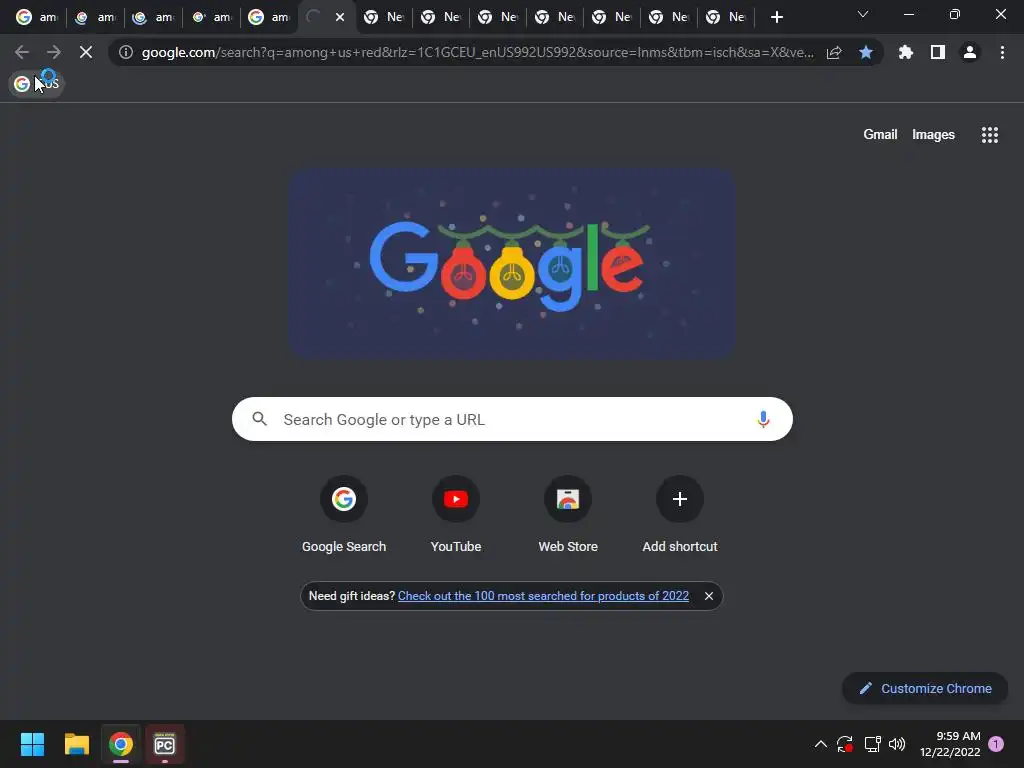Image resolution: width=1024 pixels, height=768 pixels.
Task: Click the holiday Google doodle
Action: point(513,264)
